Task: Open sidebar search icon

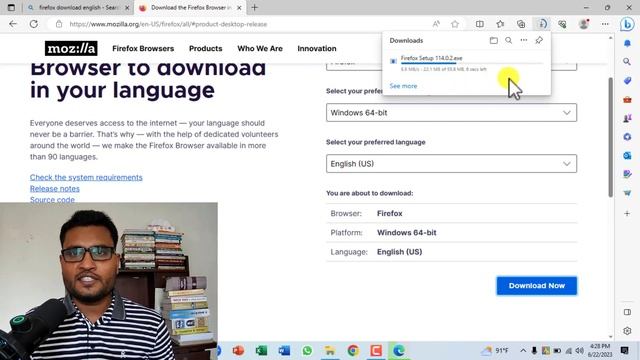Action: pyautogui.click(x=627, y=62)
